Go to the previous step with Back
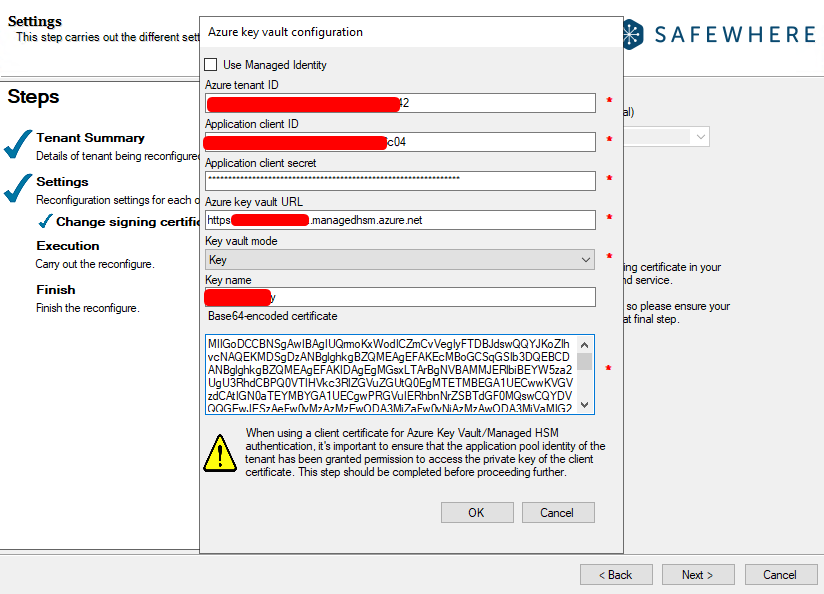 [615, 575]
